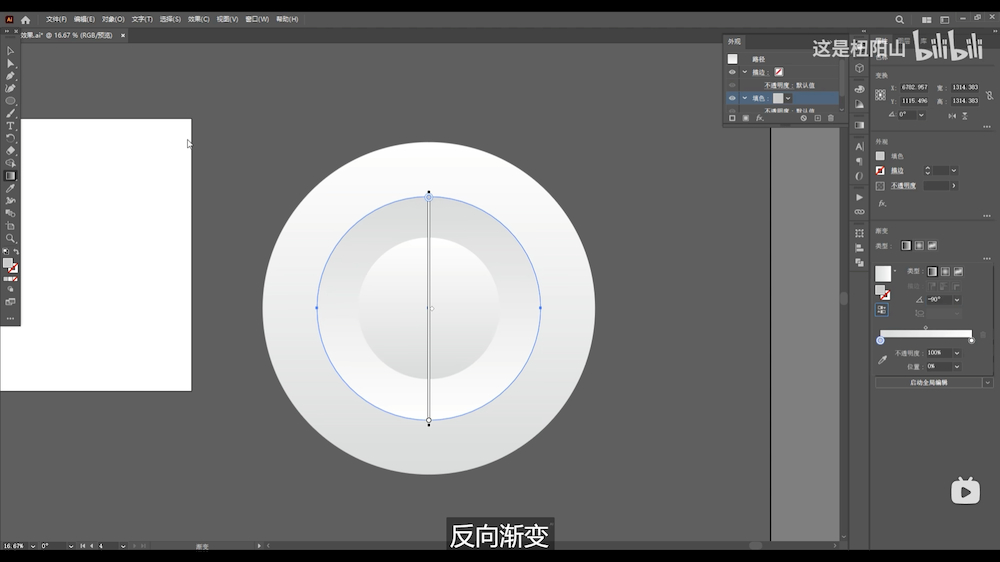Select the Type tool
The height and width of the screenshot is (562, 1000).
[10, 126]
